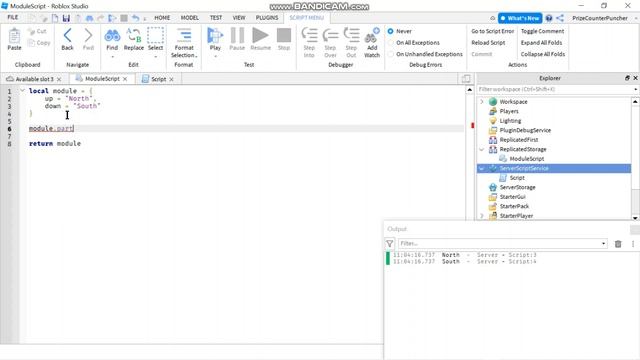
Task: Click the Output filter funnel icon
Action: point(389,244)
